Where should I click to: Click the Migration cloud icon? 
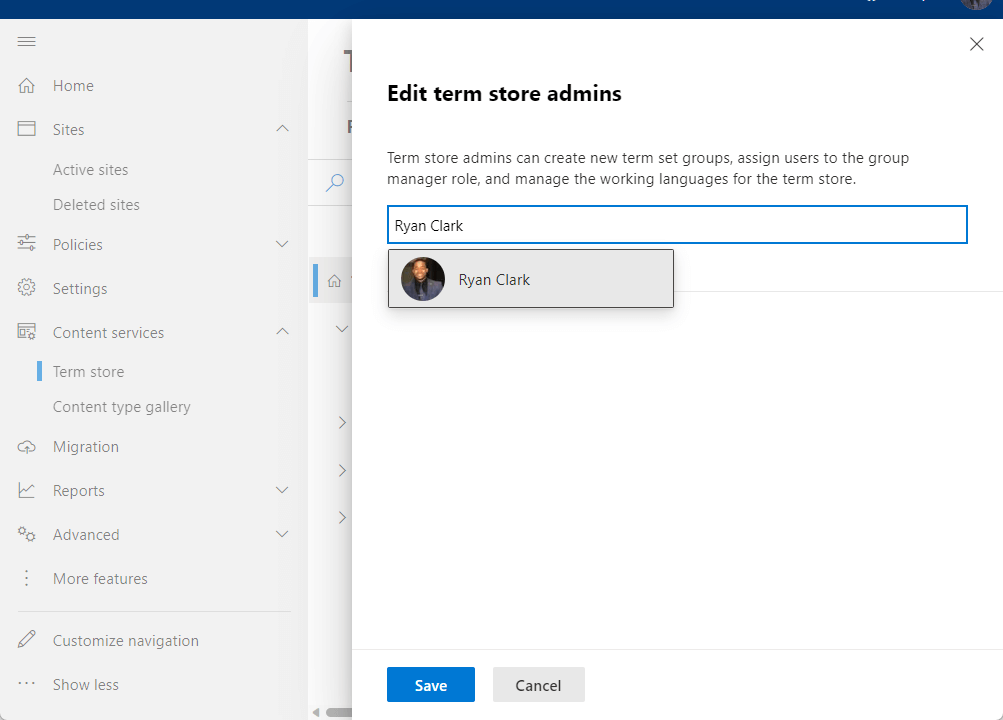[x=26, y=447]
